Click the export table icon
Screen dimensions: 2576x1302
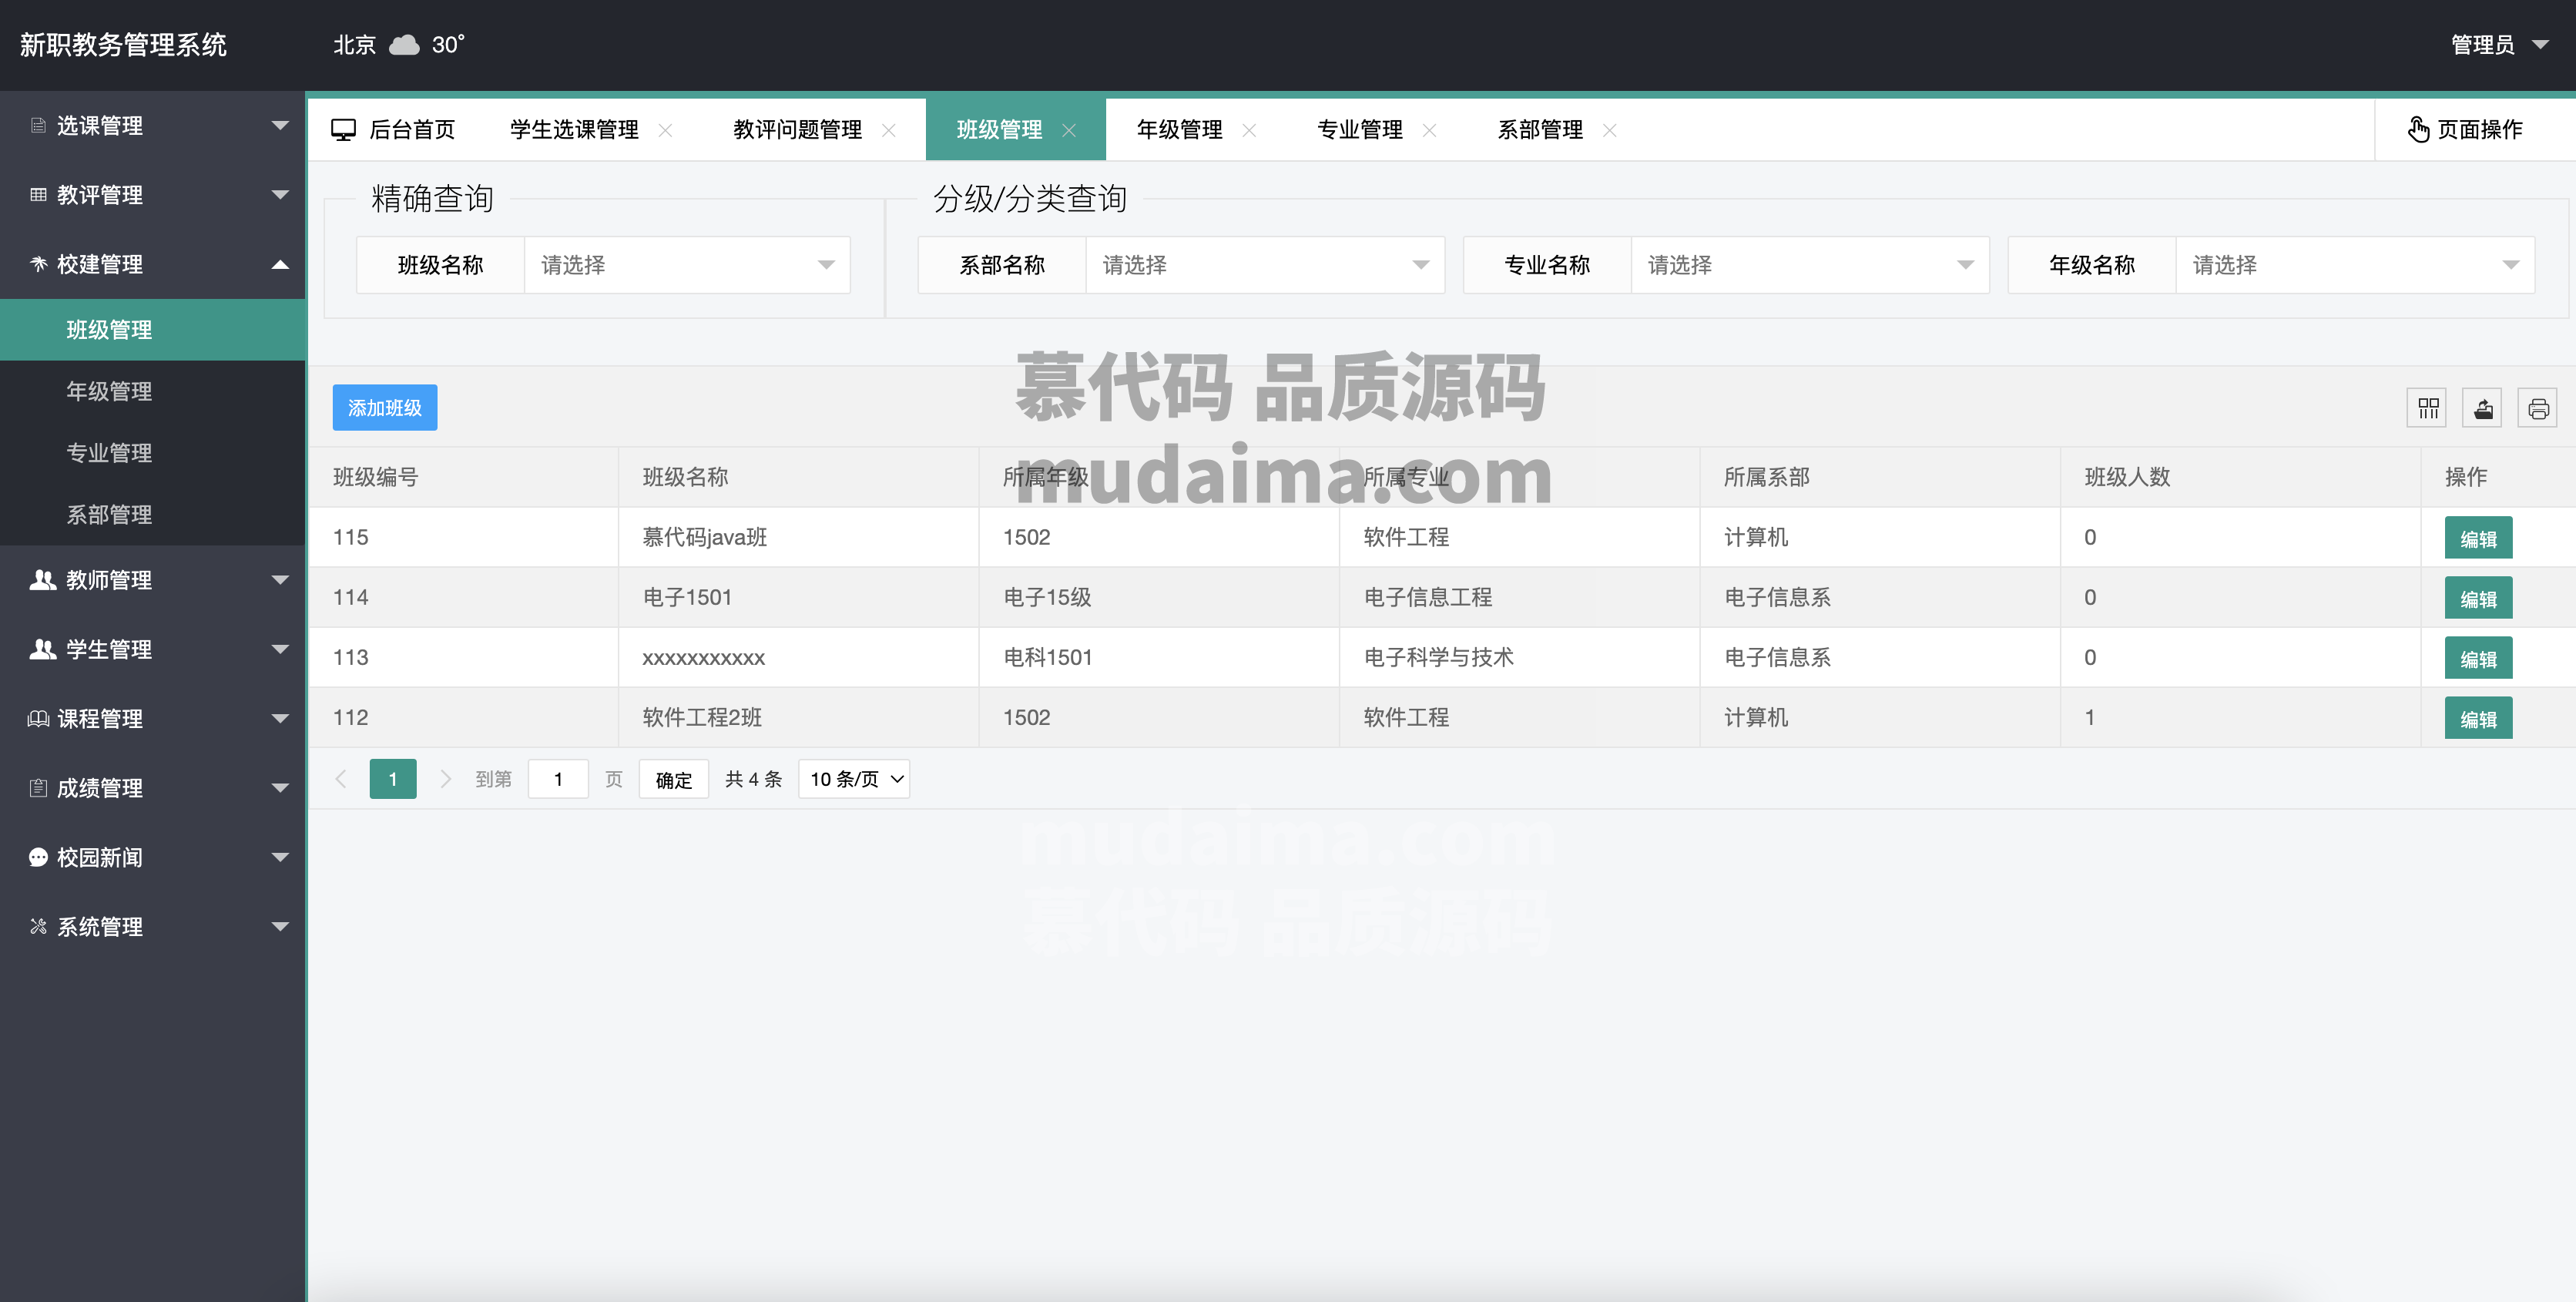(x=2482, y=408)
